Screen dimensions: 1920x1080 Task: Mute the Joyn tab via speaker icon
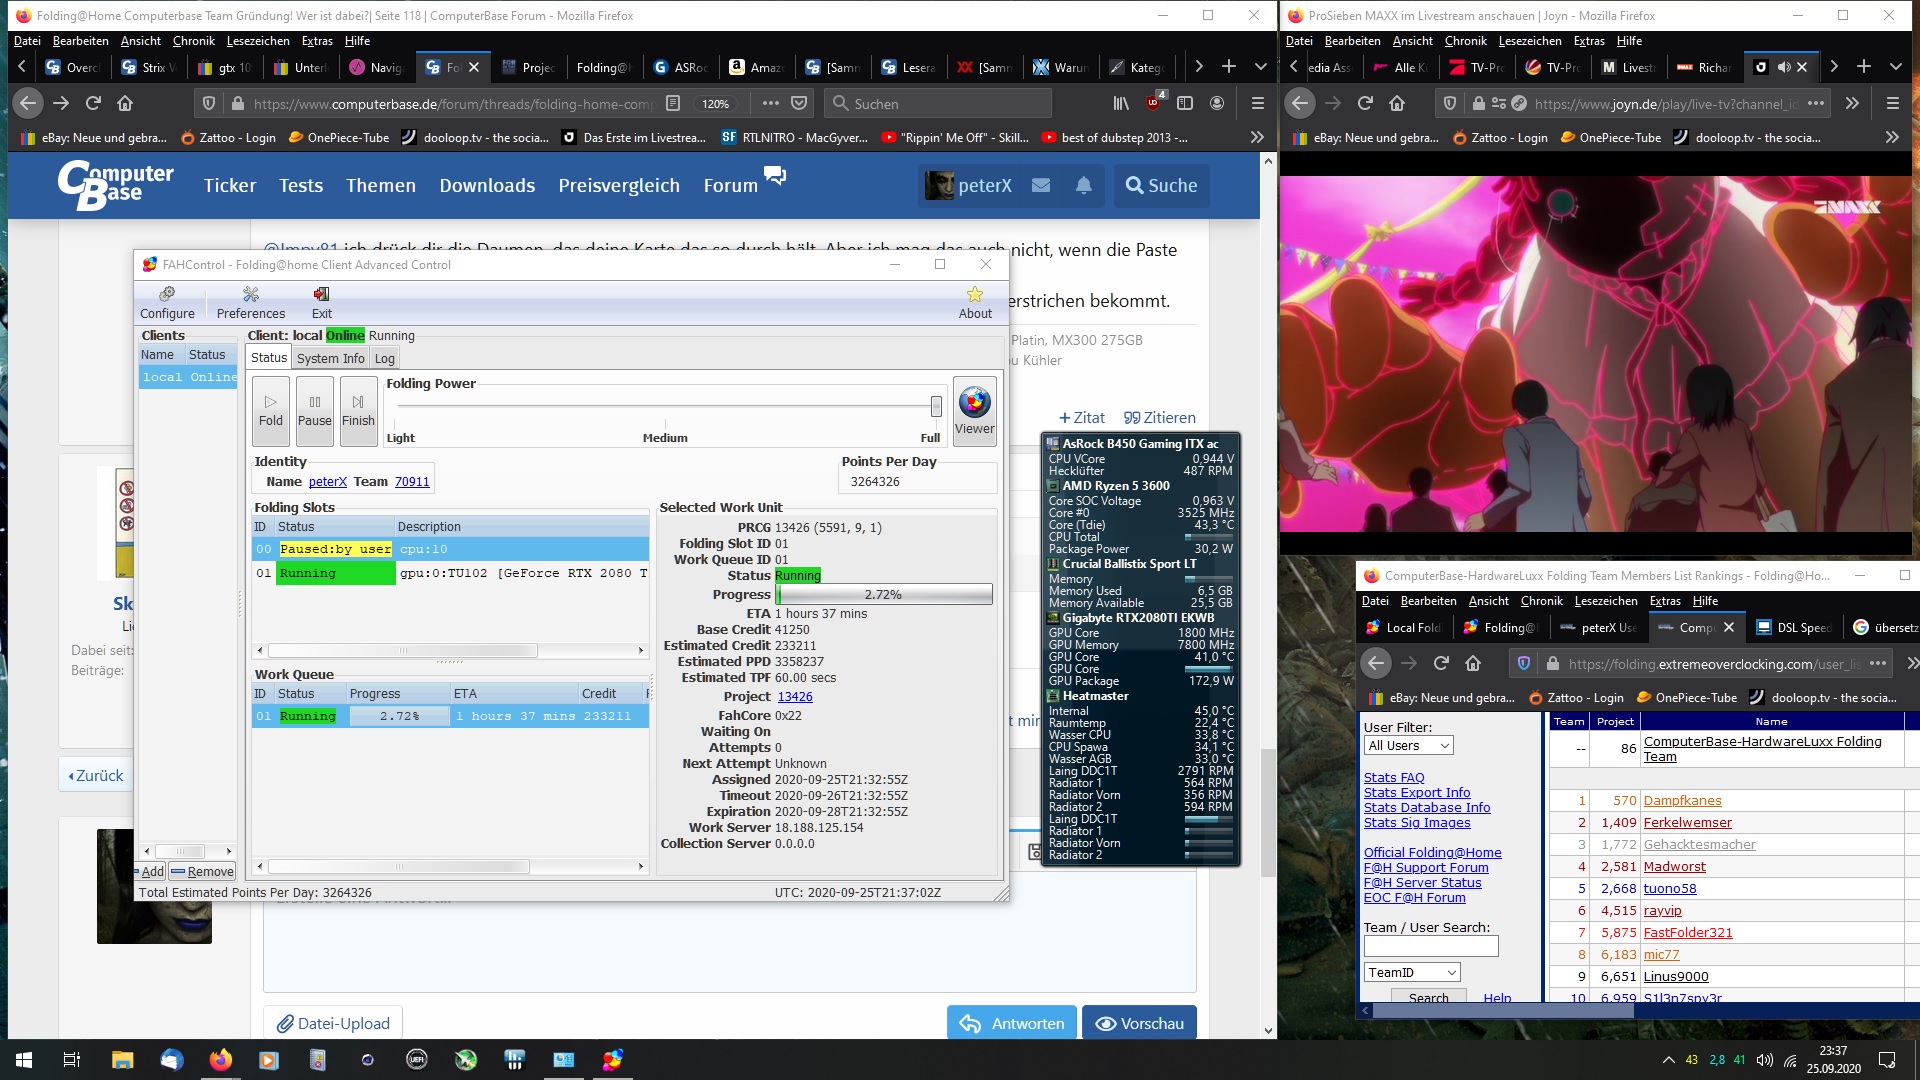(1783, 67)
